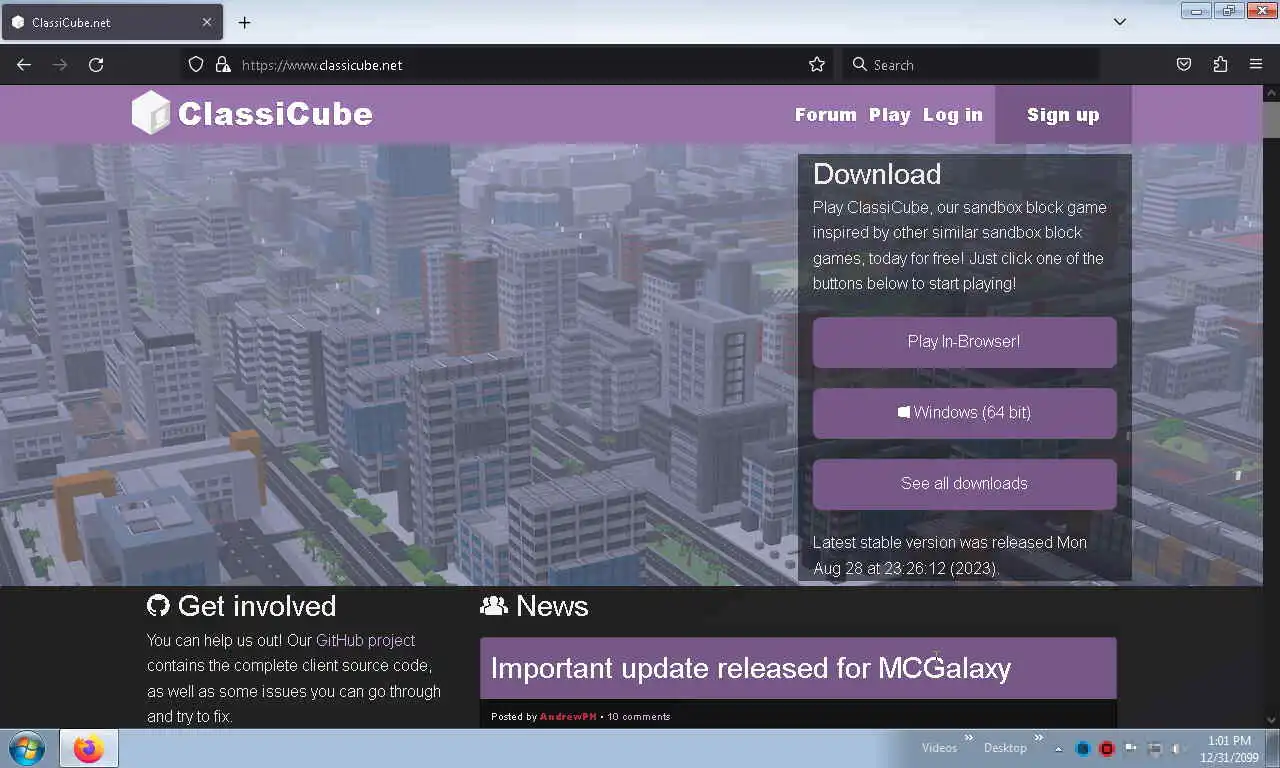Click the Get involved heading
1280x768 pixels.
(x=257, y=606)
